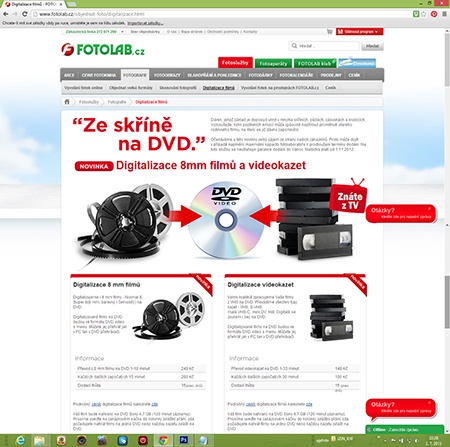Open the Chrome menu icon
This screenshot has width=450, height=447.
click(444, 14)
